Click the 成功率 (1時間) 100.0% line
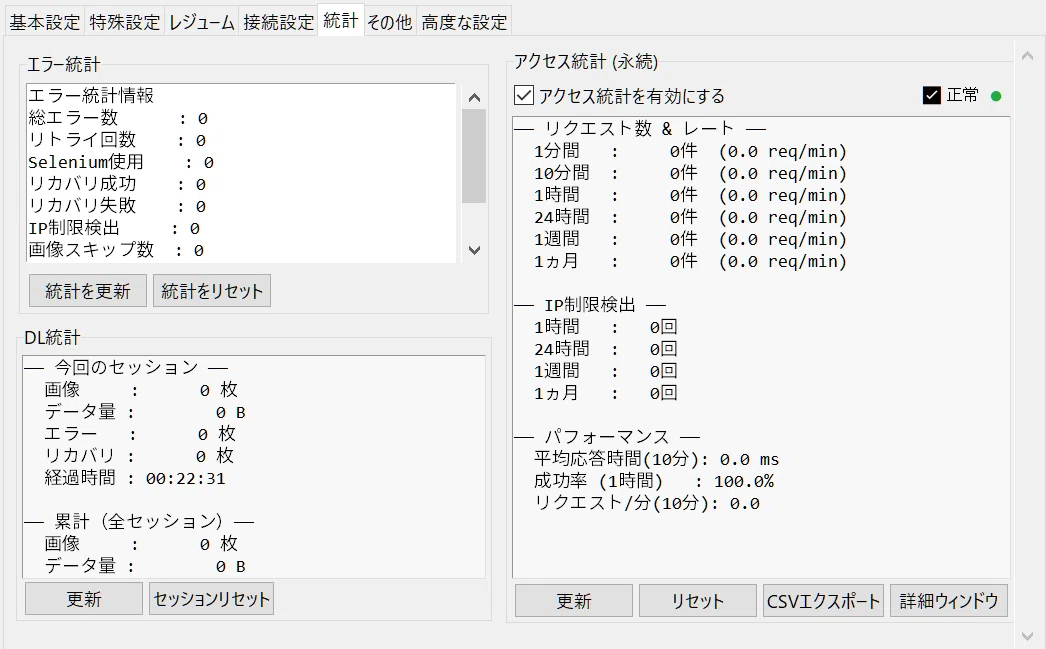This screenshot has width=1046, height=649. [654, 482]
